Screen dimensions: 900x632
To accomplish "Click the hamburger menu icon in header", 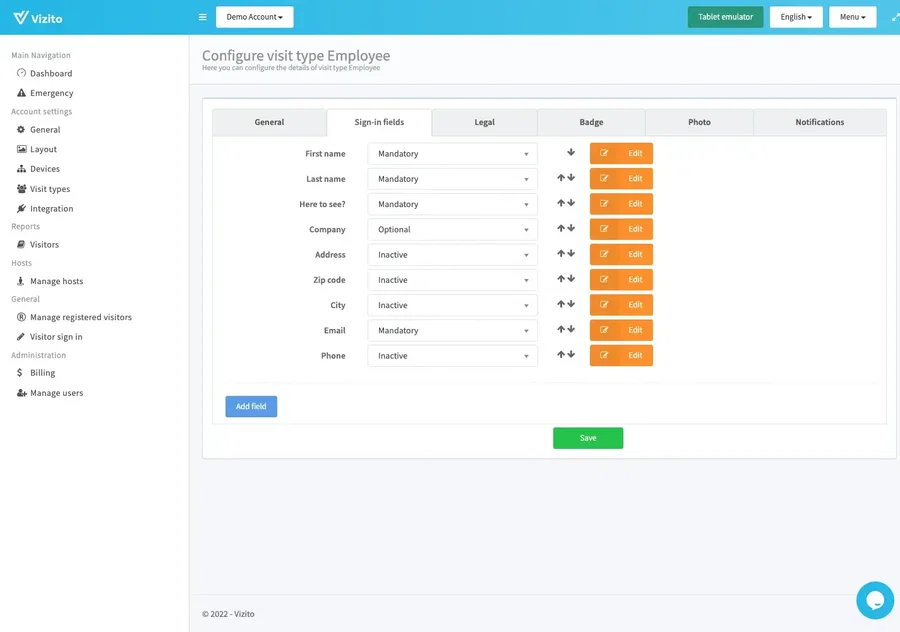I will (203, 17).
